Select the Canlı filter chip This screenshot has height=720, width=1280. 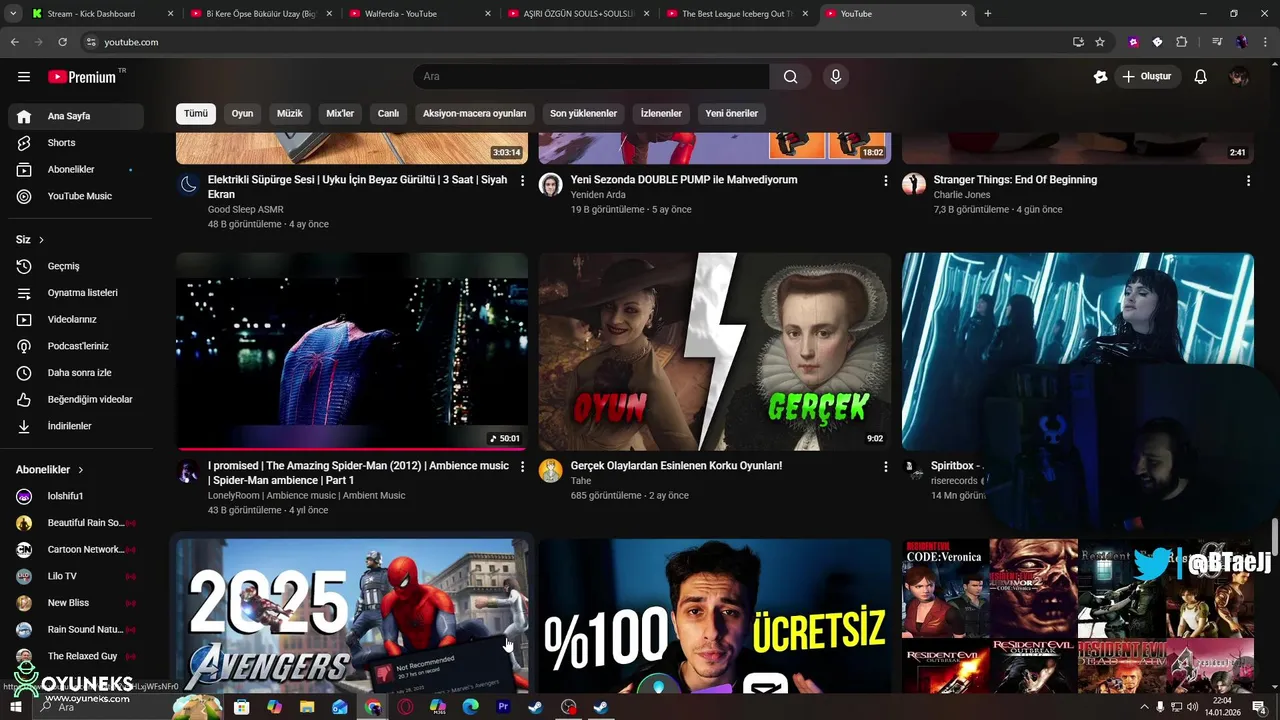tap(388, 113)
